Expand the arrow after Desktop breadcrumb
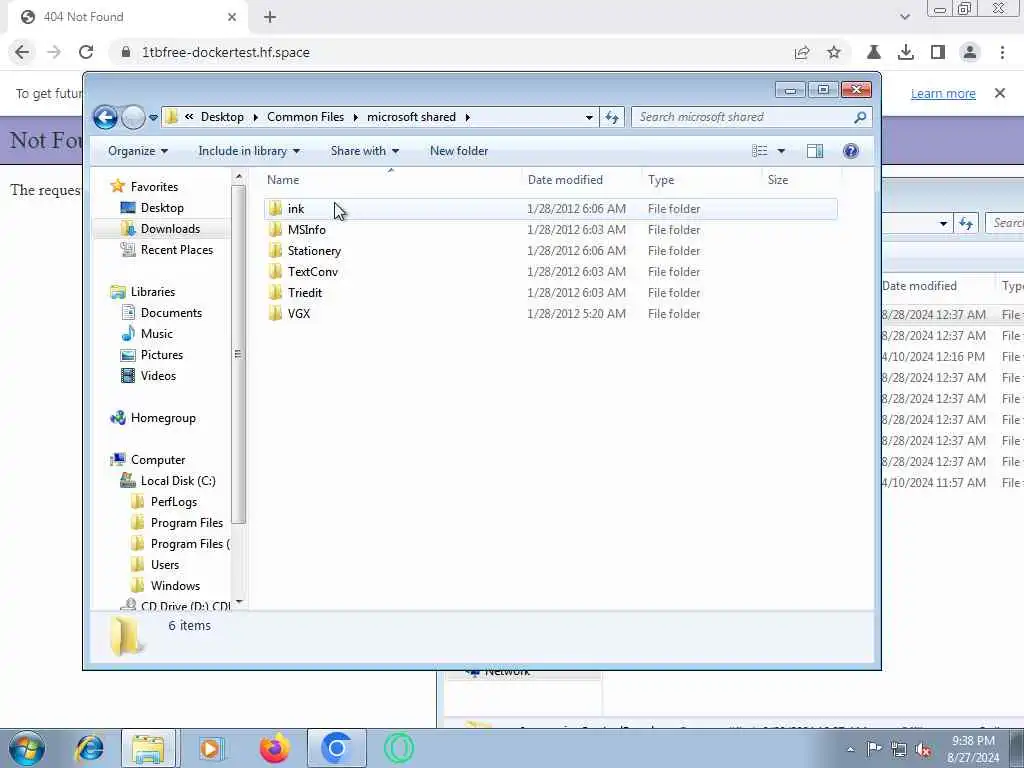The height and width of the screenshot is (768, 1024). point(255,118)
